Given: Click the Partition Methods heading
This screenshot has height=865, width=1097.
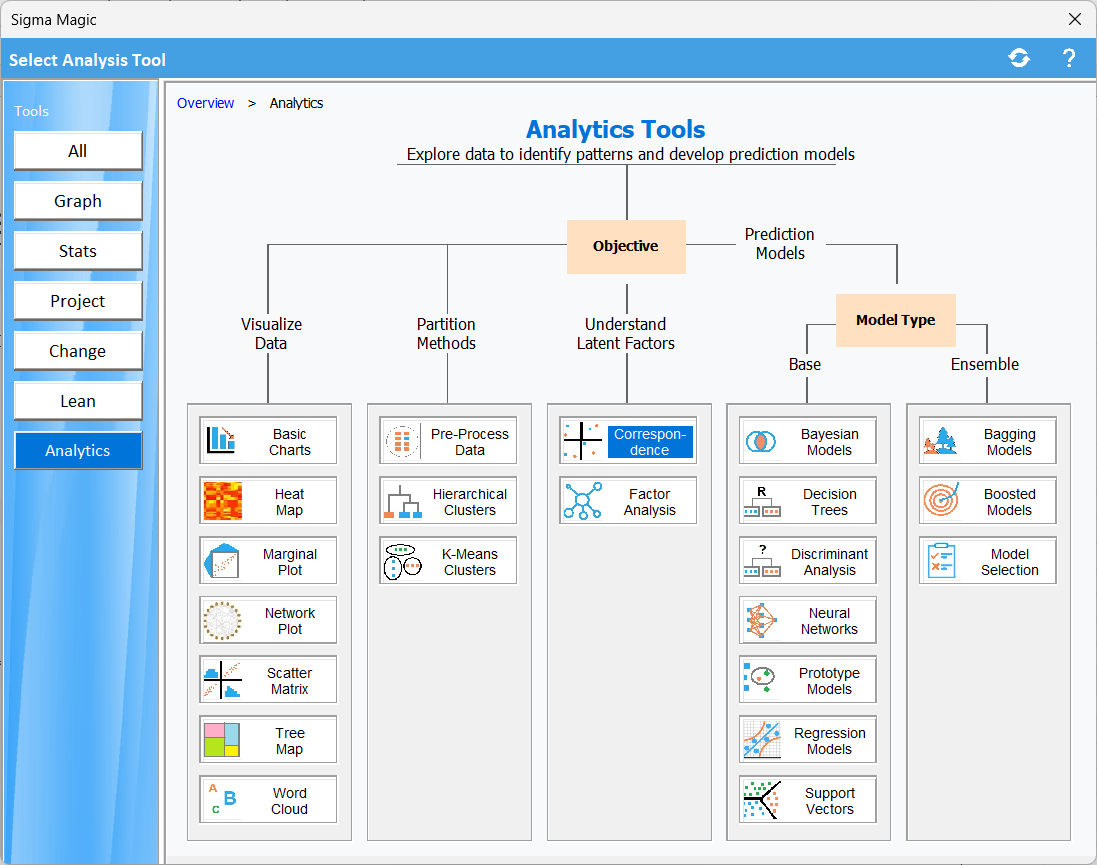Looking at the screenshot, I should (446, 334).
